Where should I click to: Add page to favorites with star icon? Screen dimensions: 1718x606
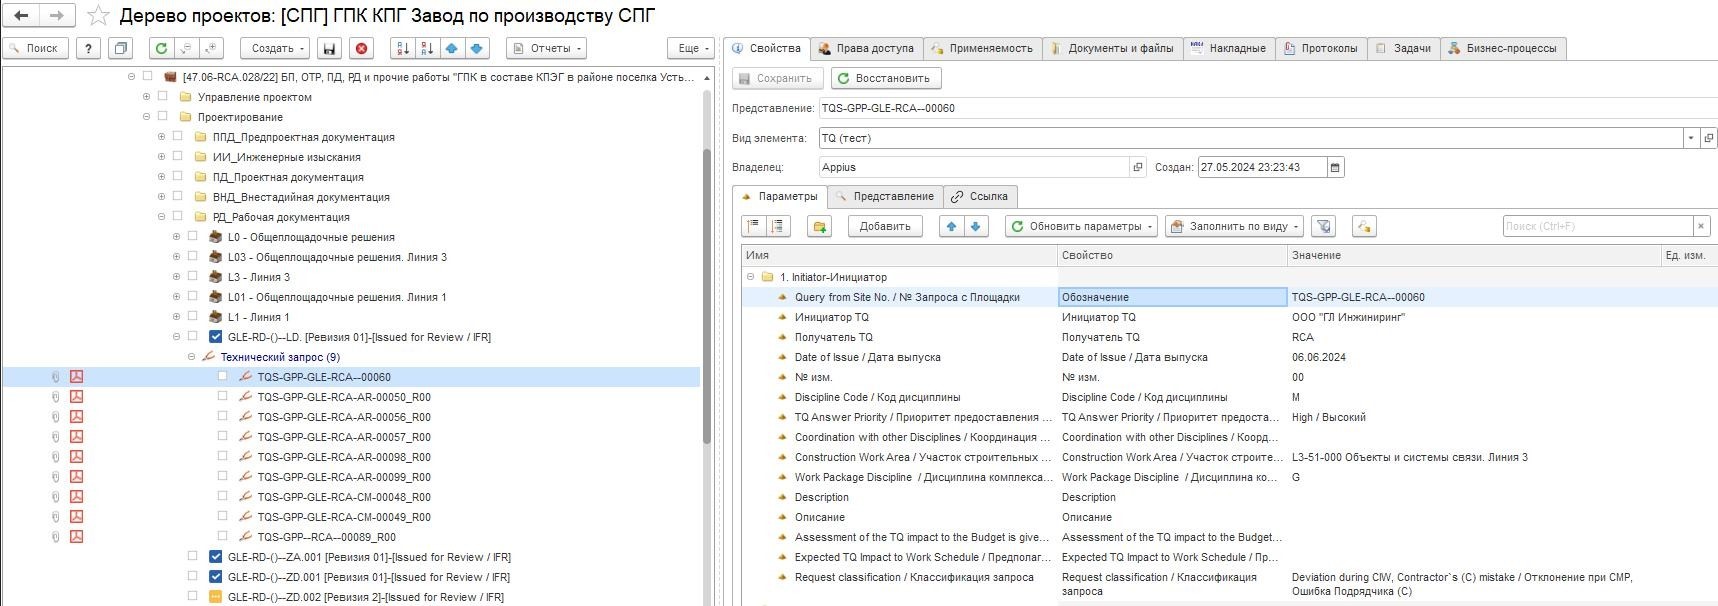point(98,16)
